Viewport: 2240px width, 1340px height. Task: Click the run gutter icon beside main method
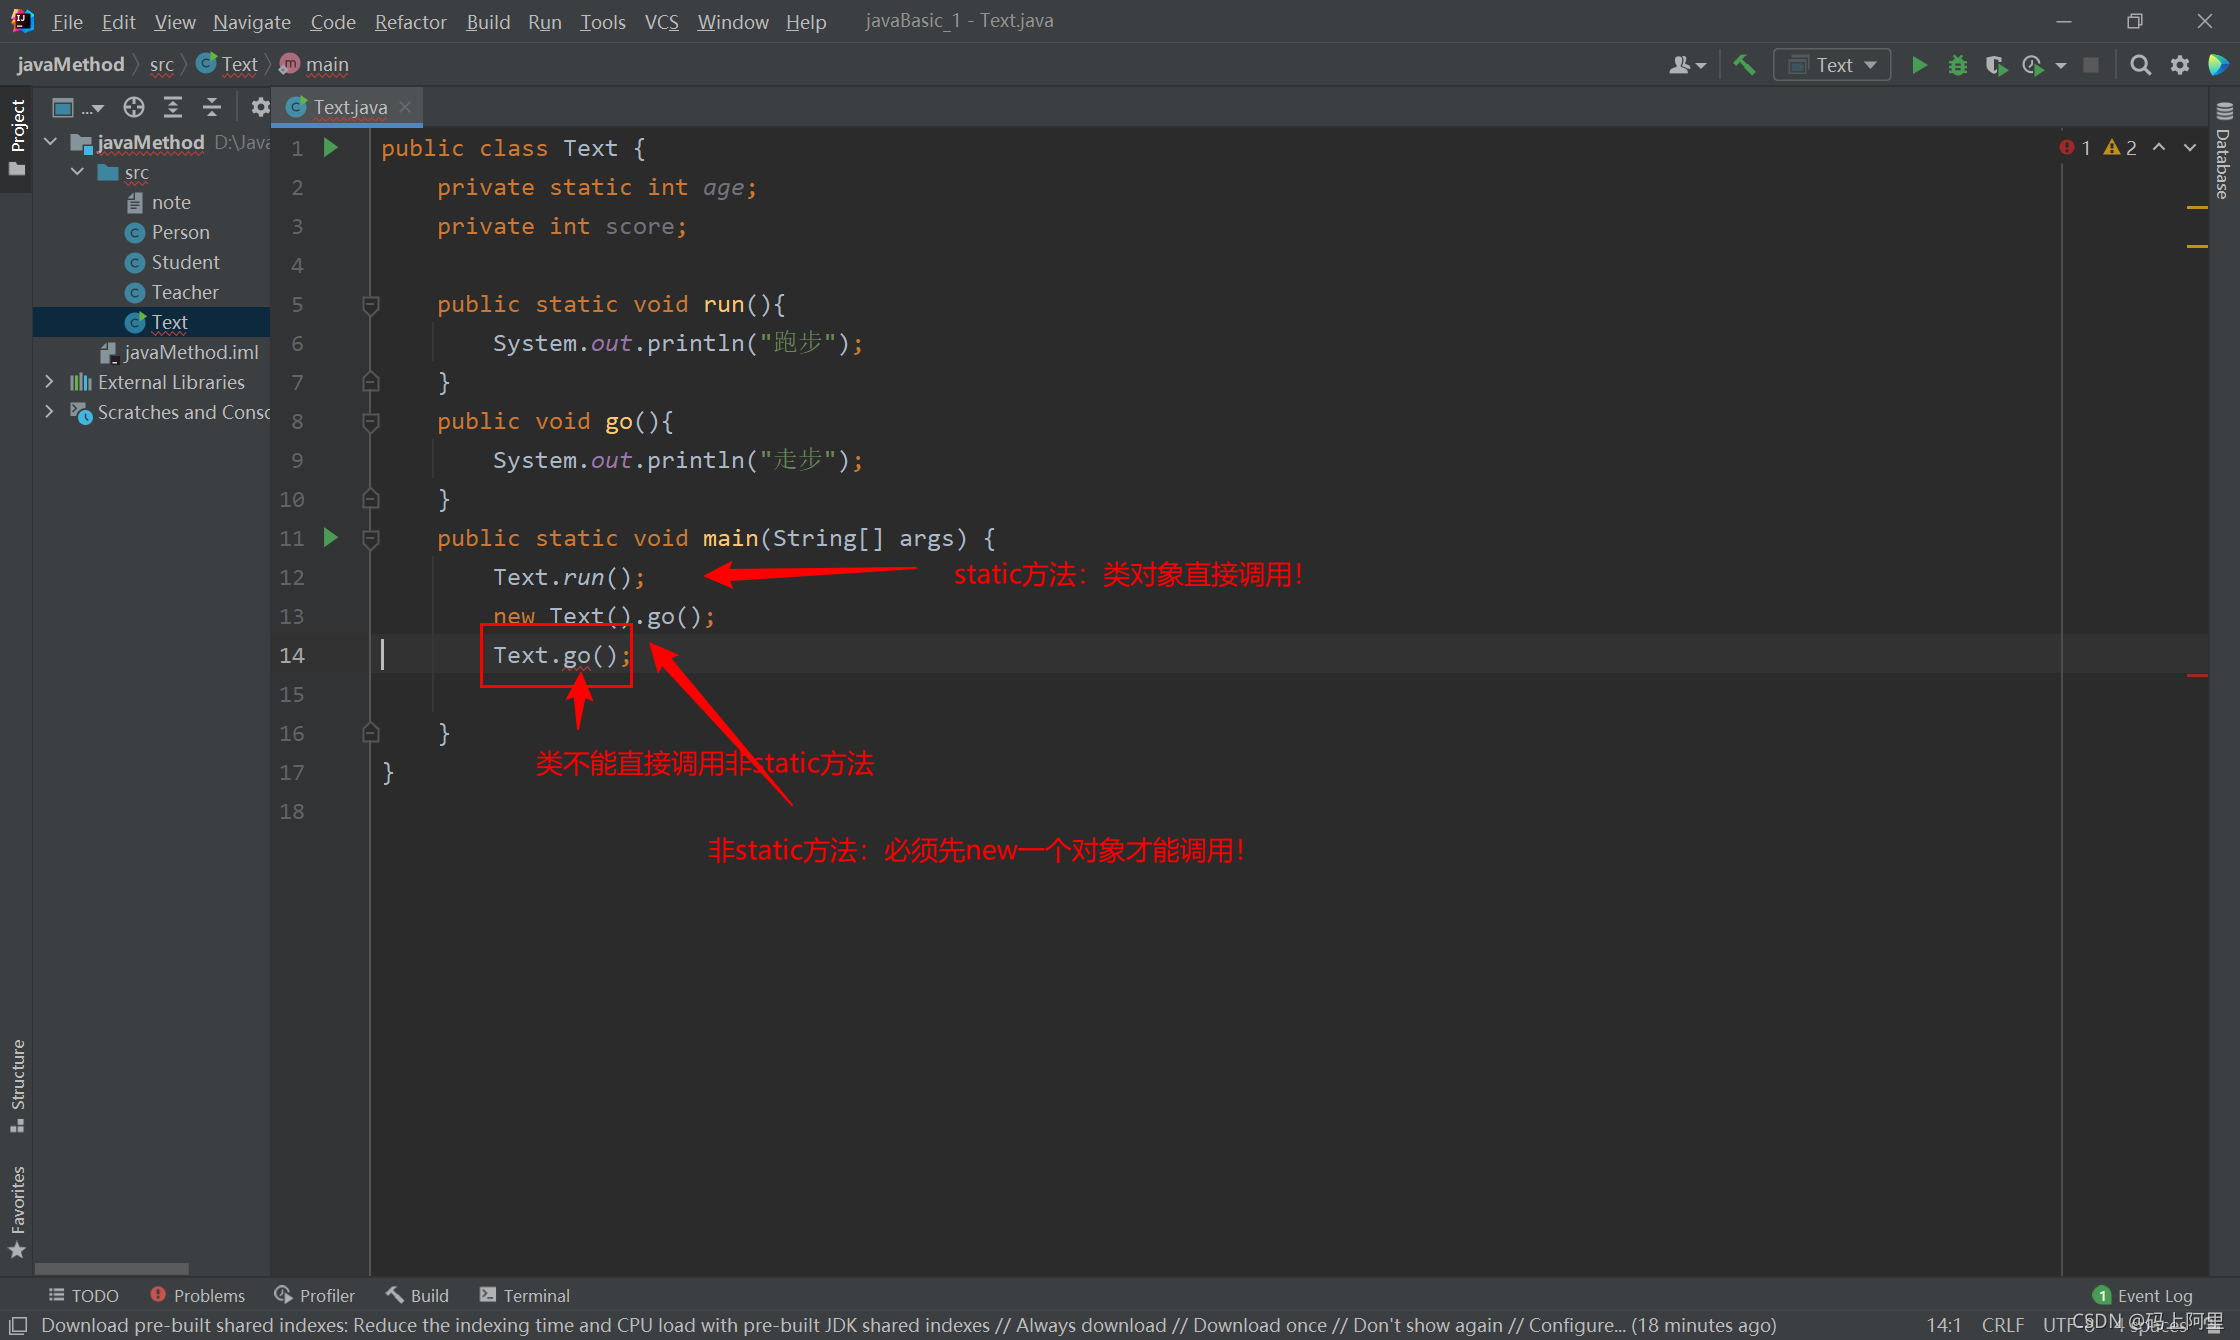(x=330, y=538)
